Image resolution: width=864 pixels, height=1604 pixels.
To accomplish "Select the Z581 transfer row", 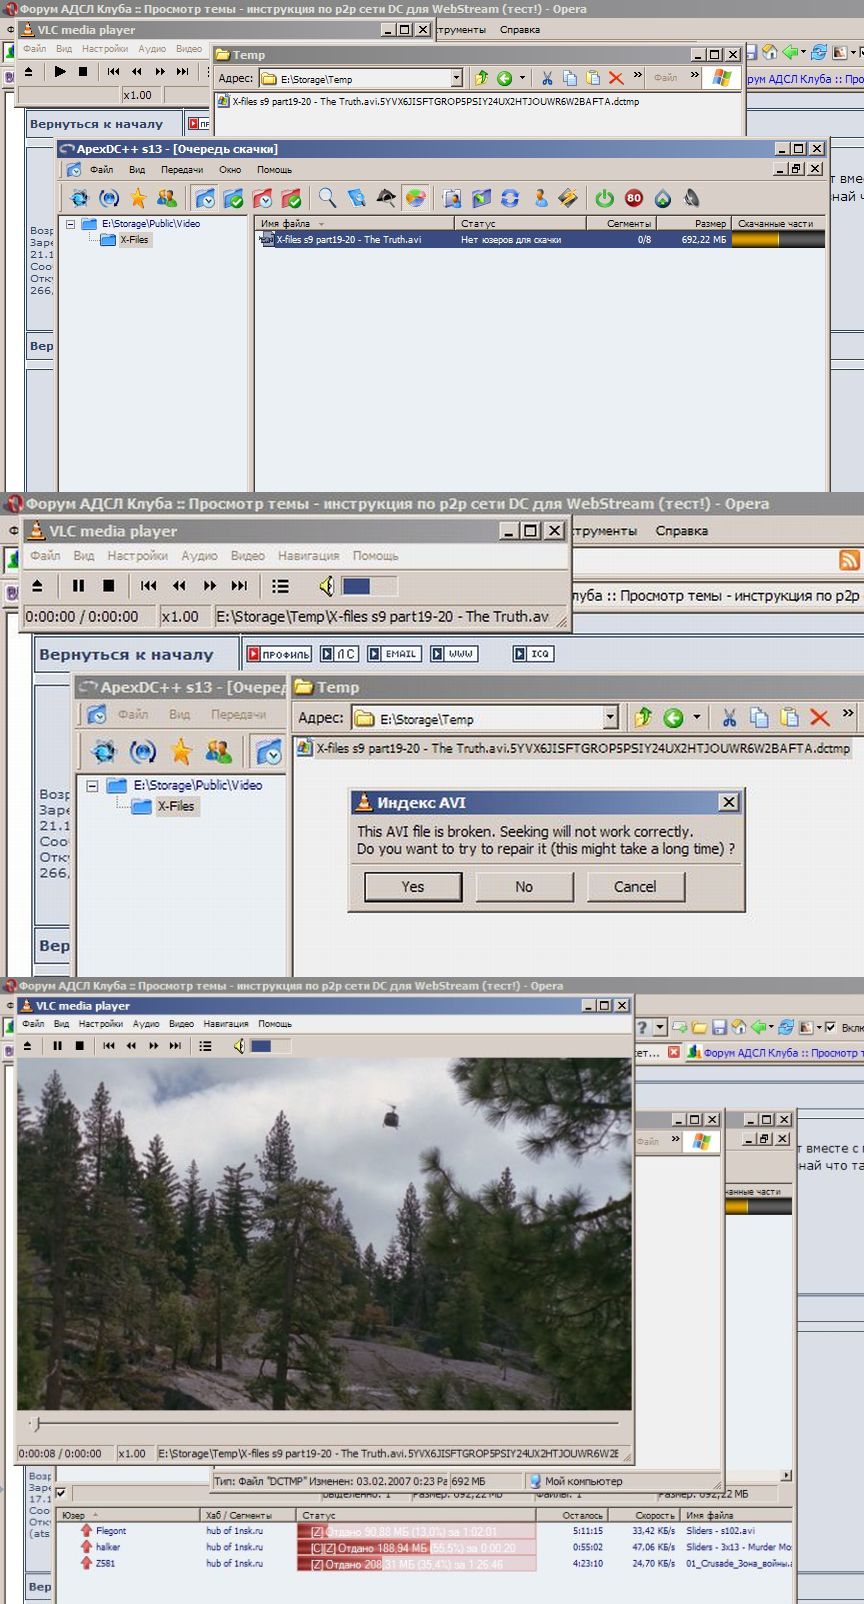I will (423, 1563).
